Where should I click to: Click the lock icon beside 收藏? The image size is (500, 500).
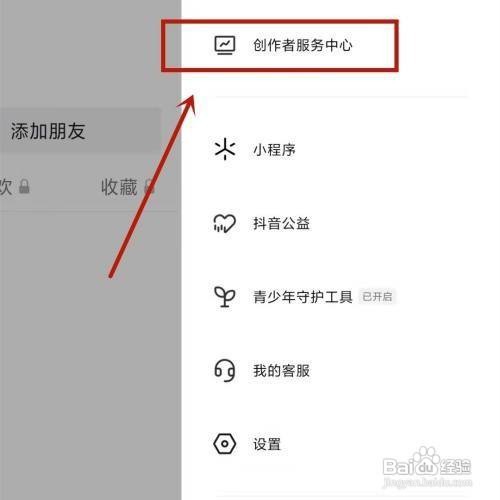[x=150, y=186]
